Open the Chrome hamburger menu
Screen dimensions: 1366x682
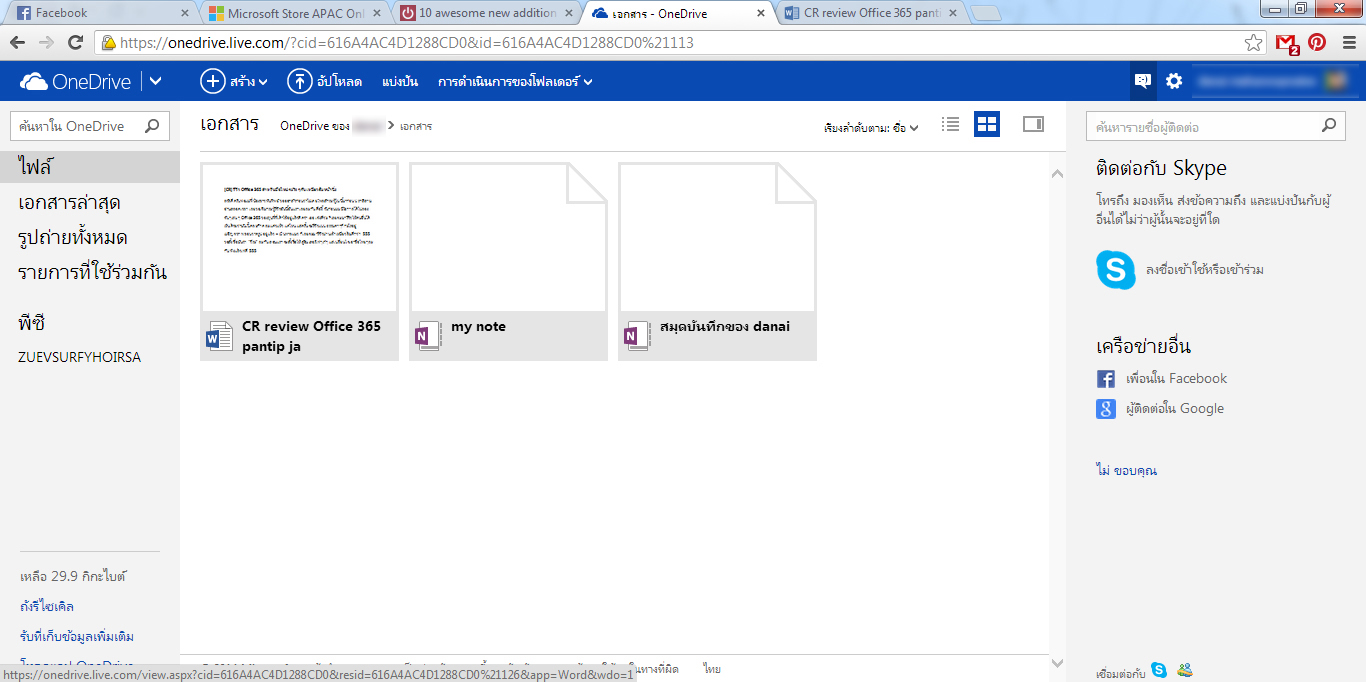tap(1347, 43)
